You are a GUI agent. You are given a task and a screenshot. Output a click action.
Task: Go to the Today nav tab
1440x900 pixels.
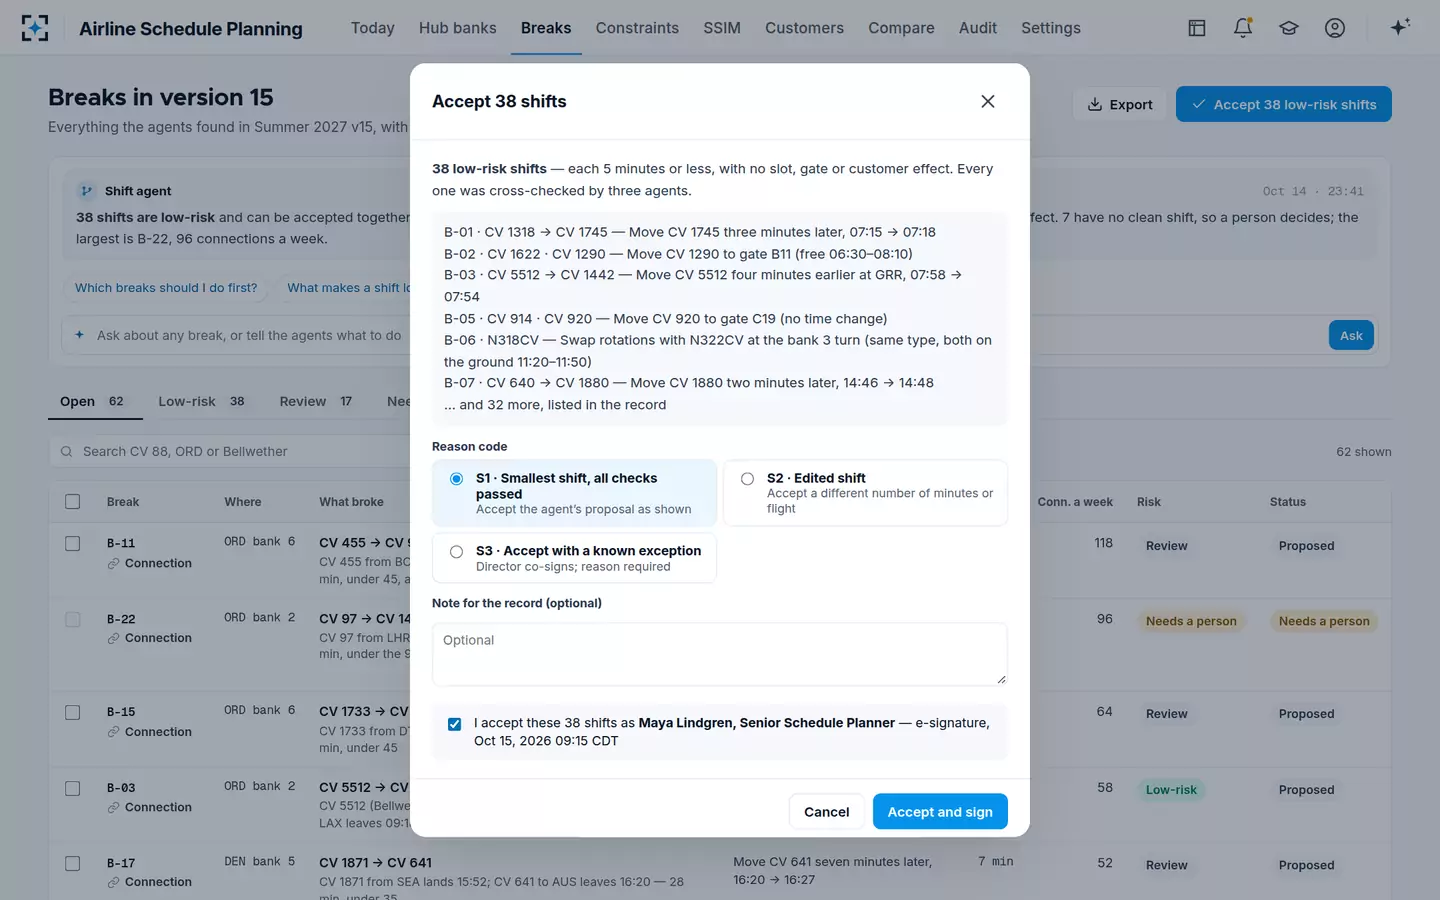[x=373, y=28]
